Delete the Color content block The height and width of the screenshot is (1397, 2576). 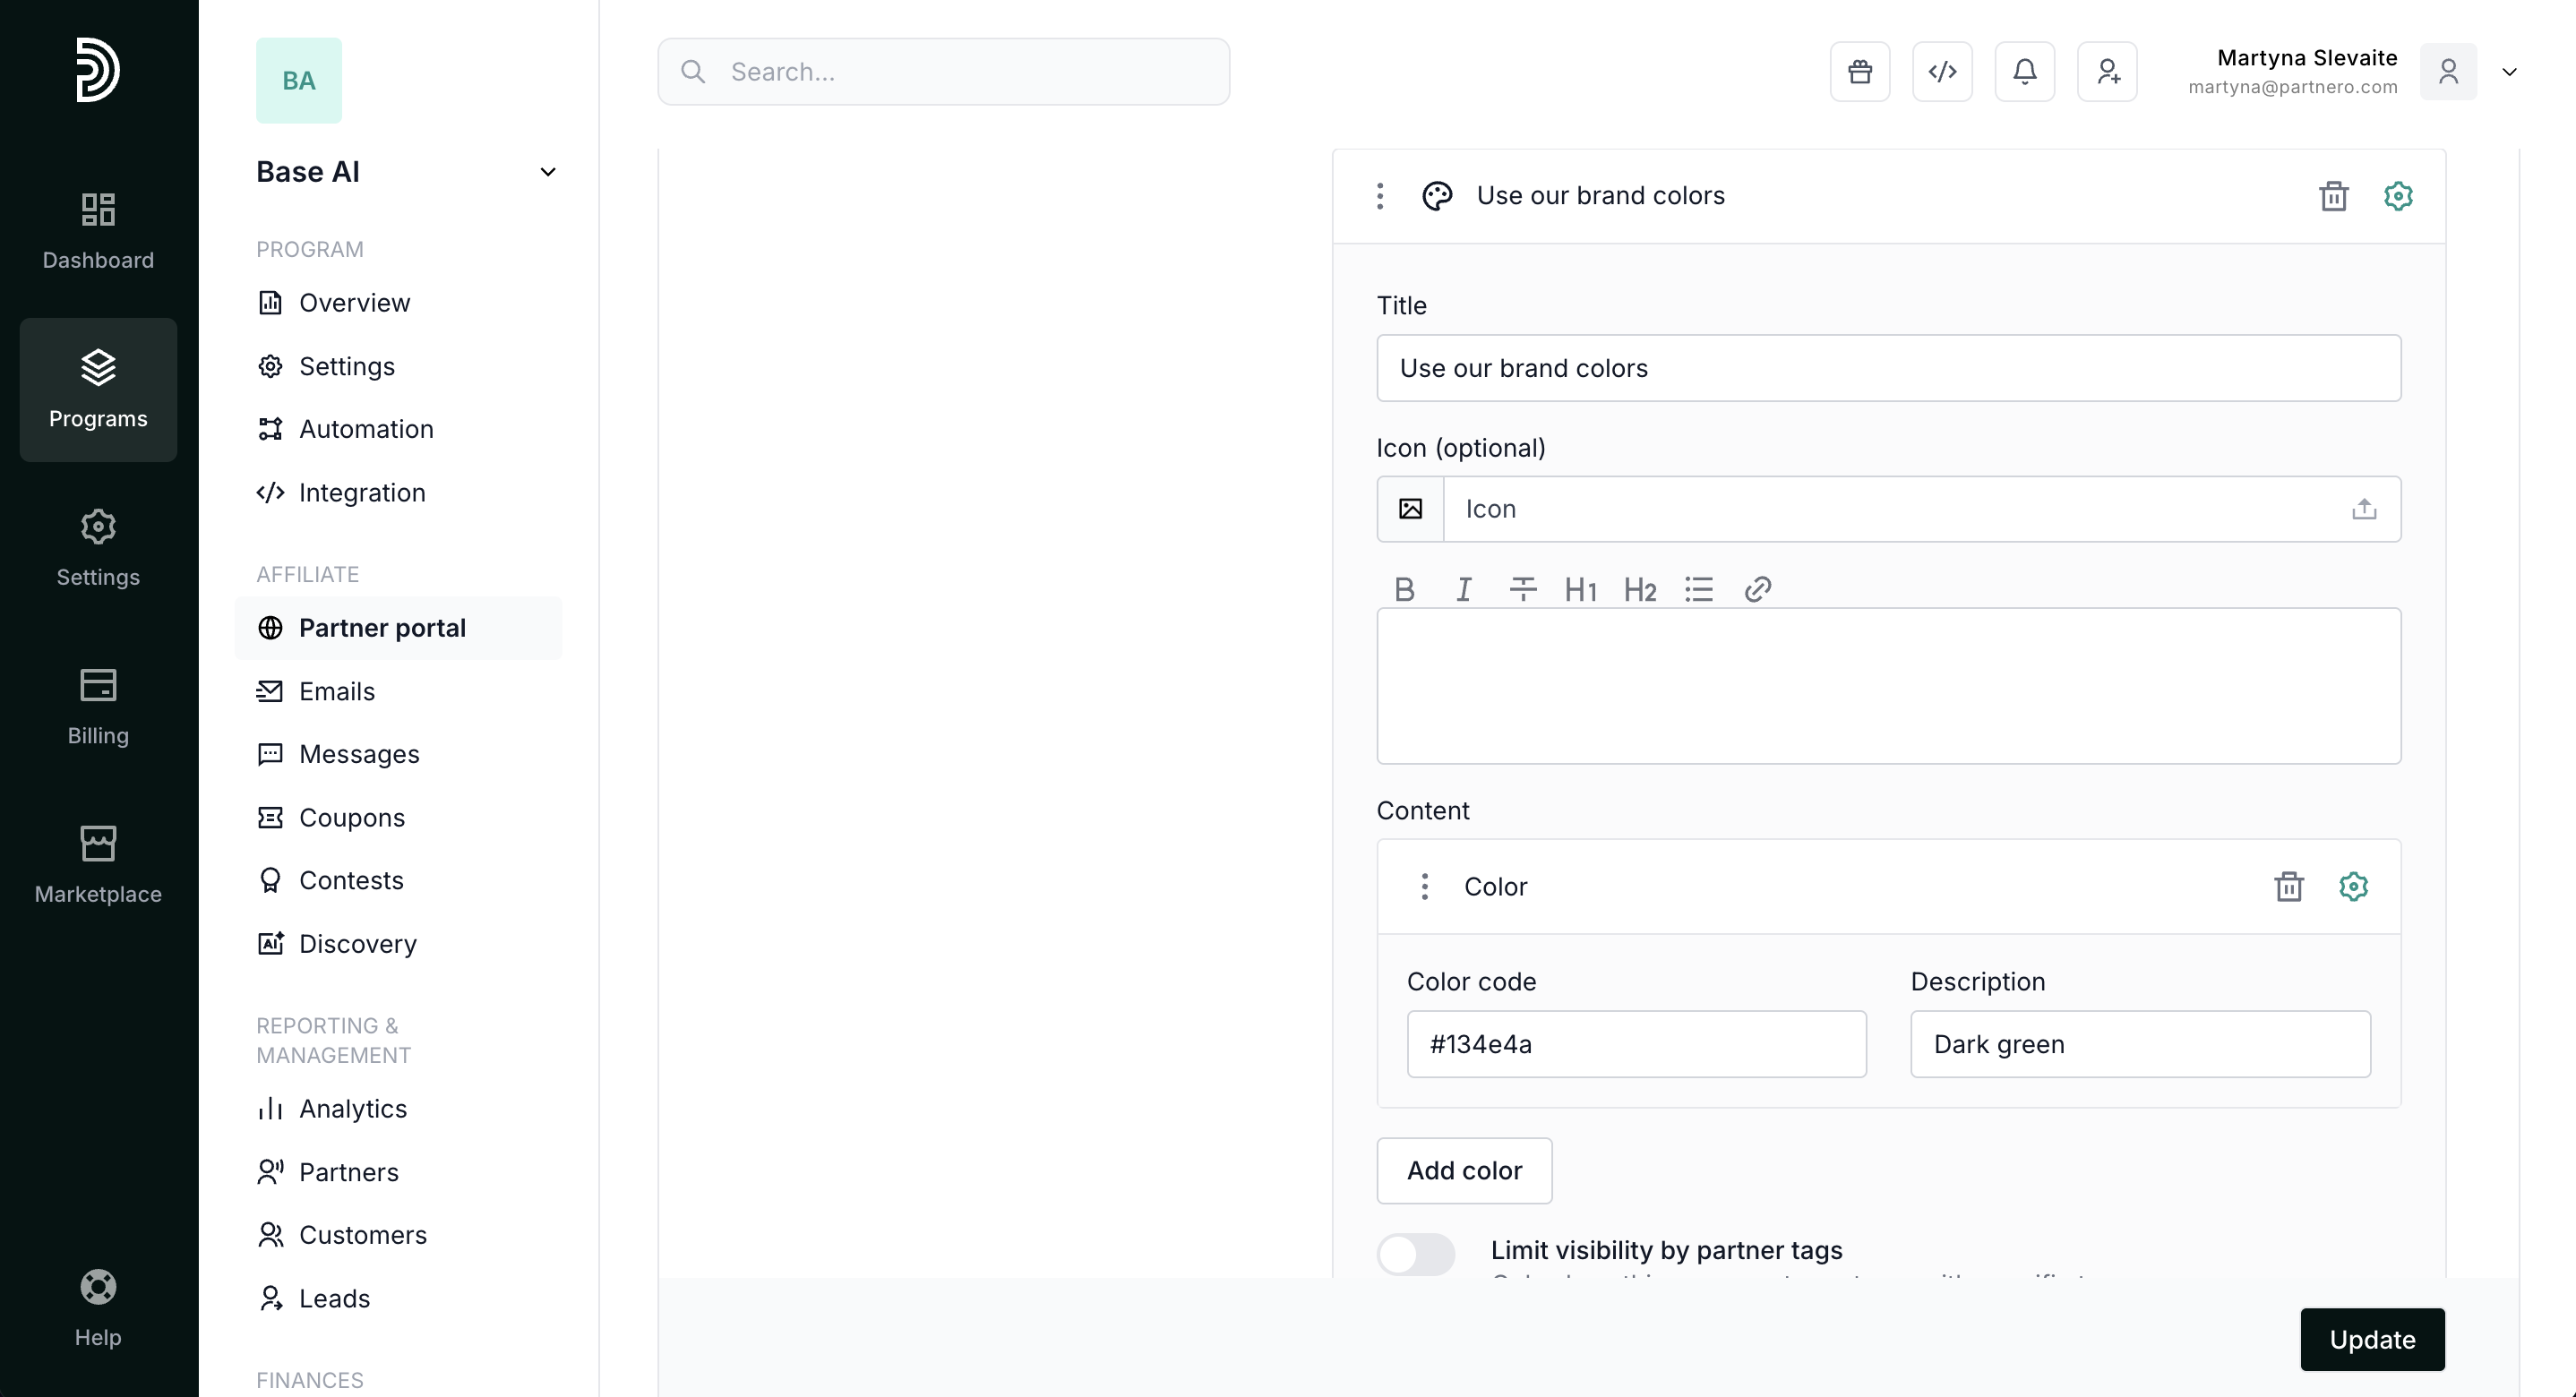2288,886
